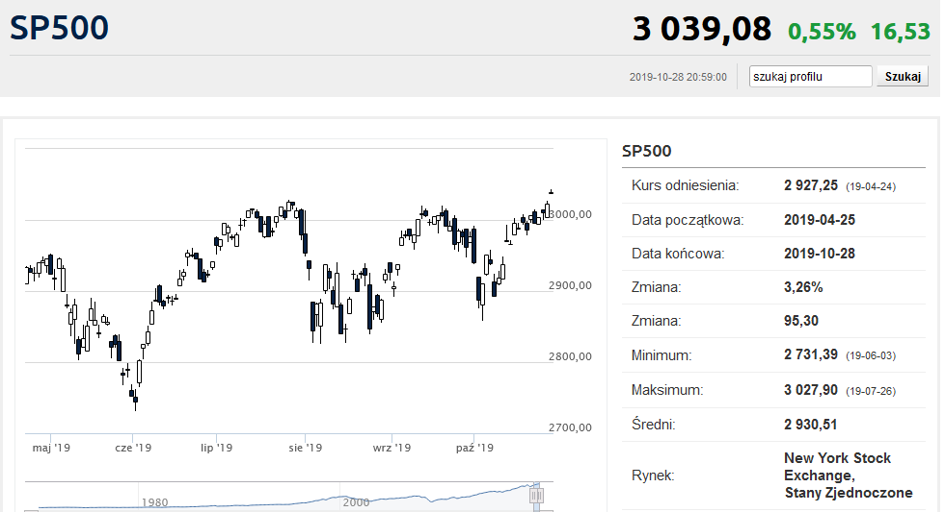The image size is (945, 512).
Task: Click the 'szukaj profilu' search field
Action: pyautogui.click(x=810, y=76)
